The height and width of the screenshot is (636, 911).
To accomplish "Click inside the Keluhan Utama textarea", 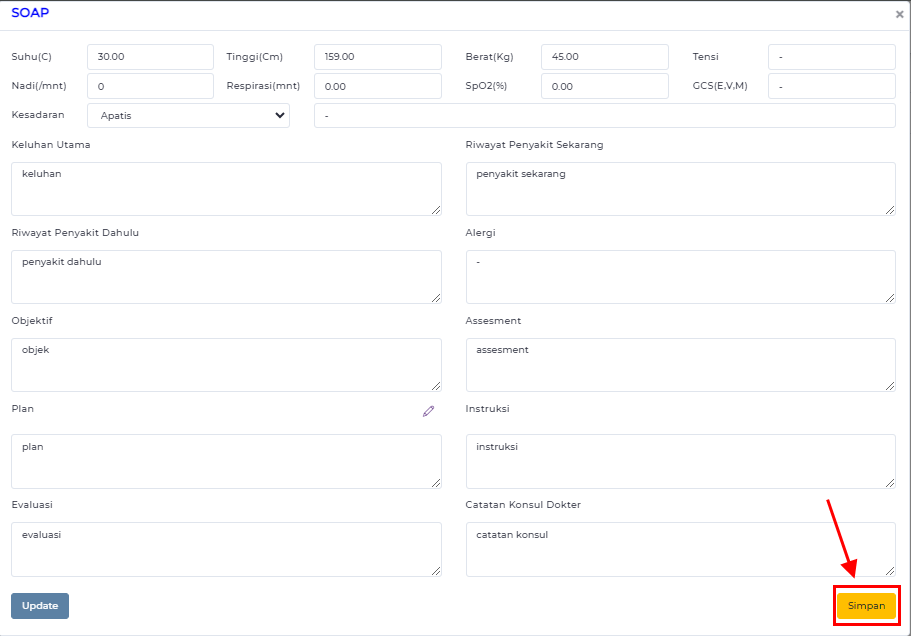I will coord(226,189).
